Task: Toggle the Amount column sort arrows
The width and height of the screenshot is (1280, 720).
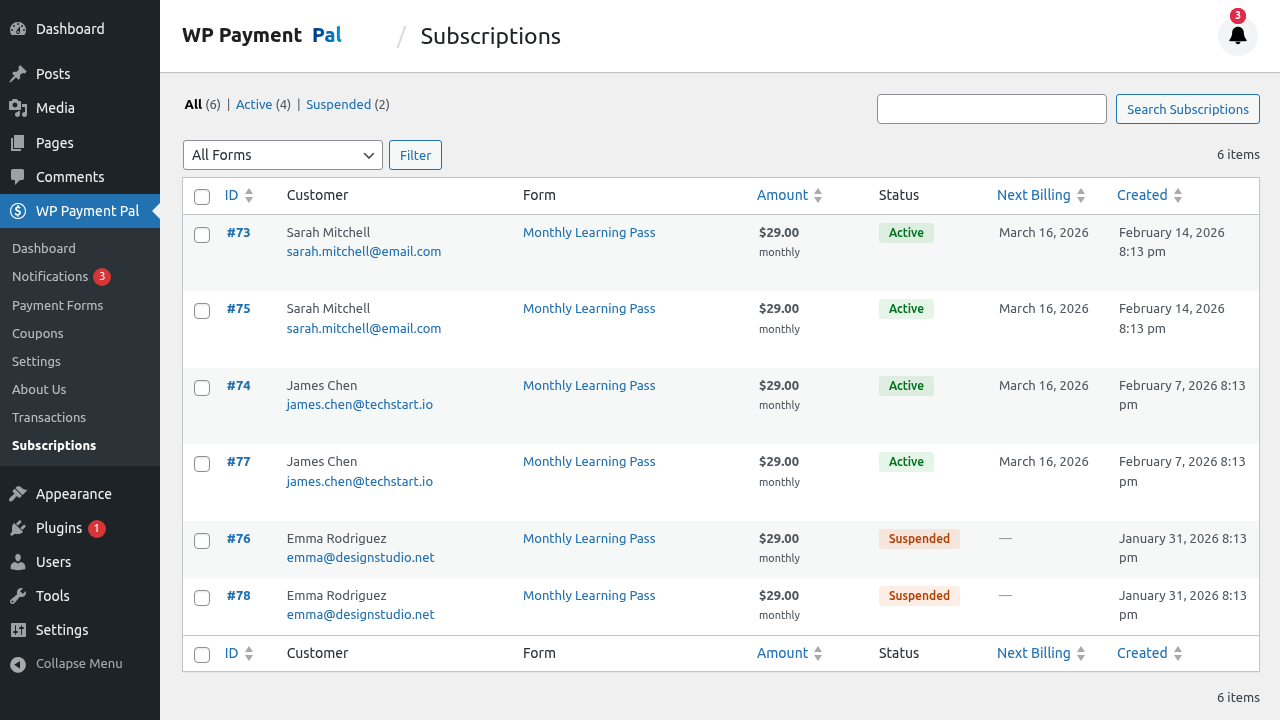Action: click(x=818, y=195)
